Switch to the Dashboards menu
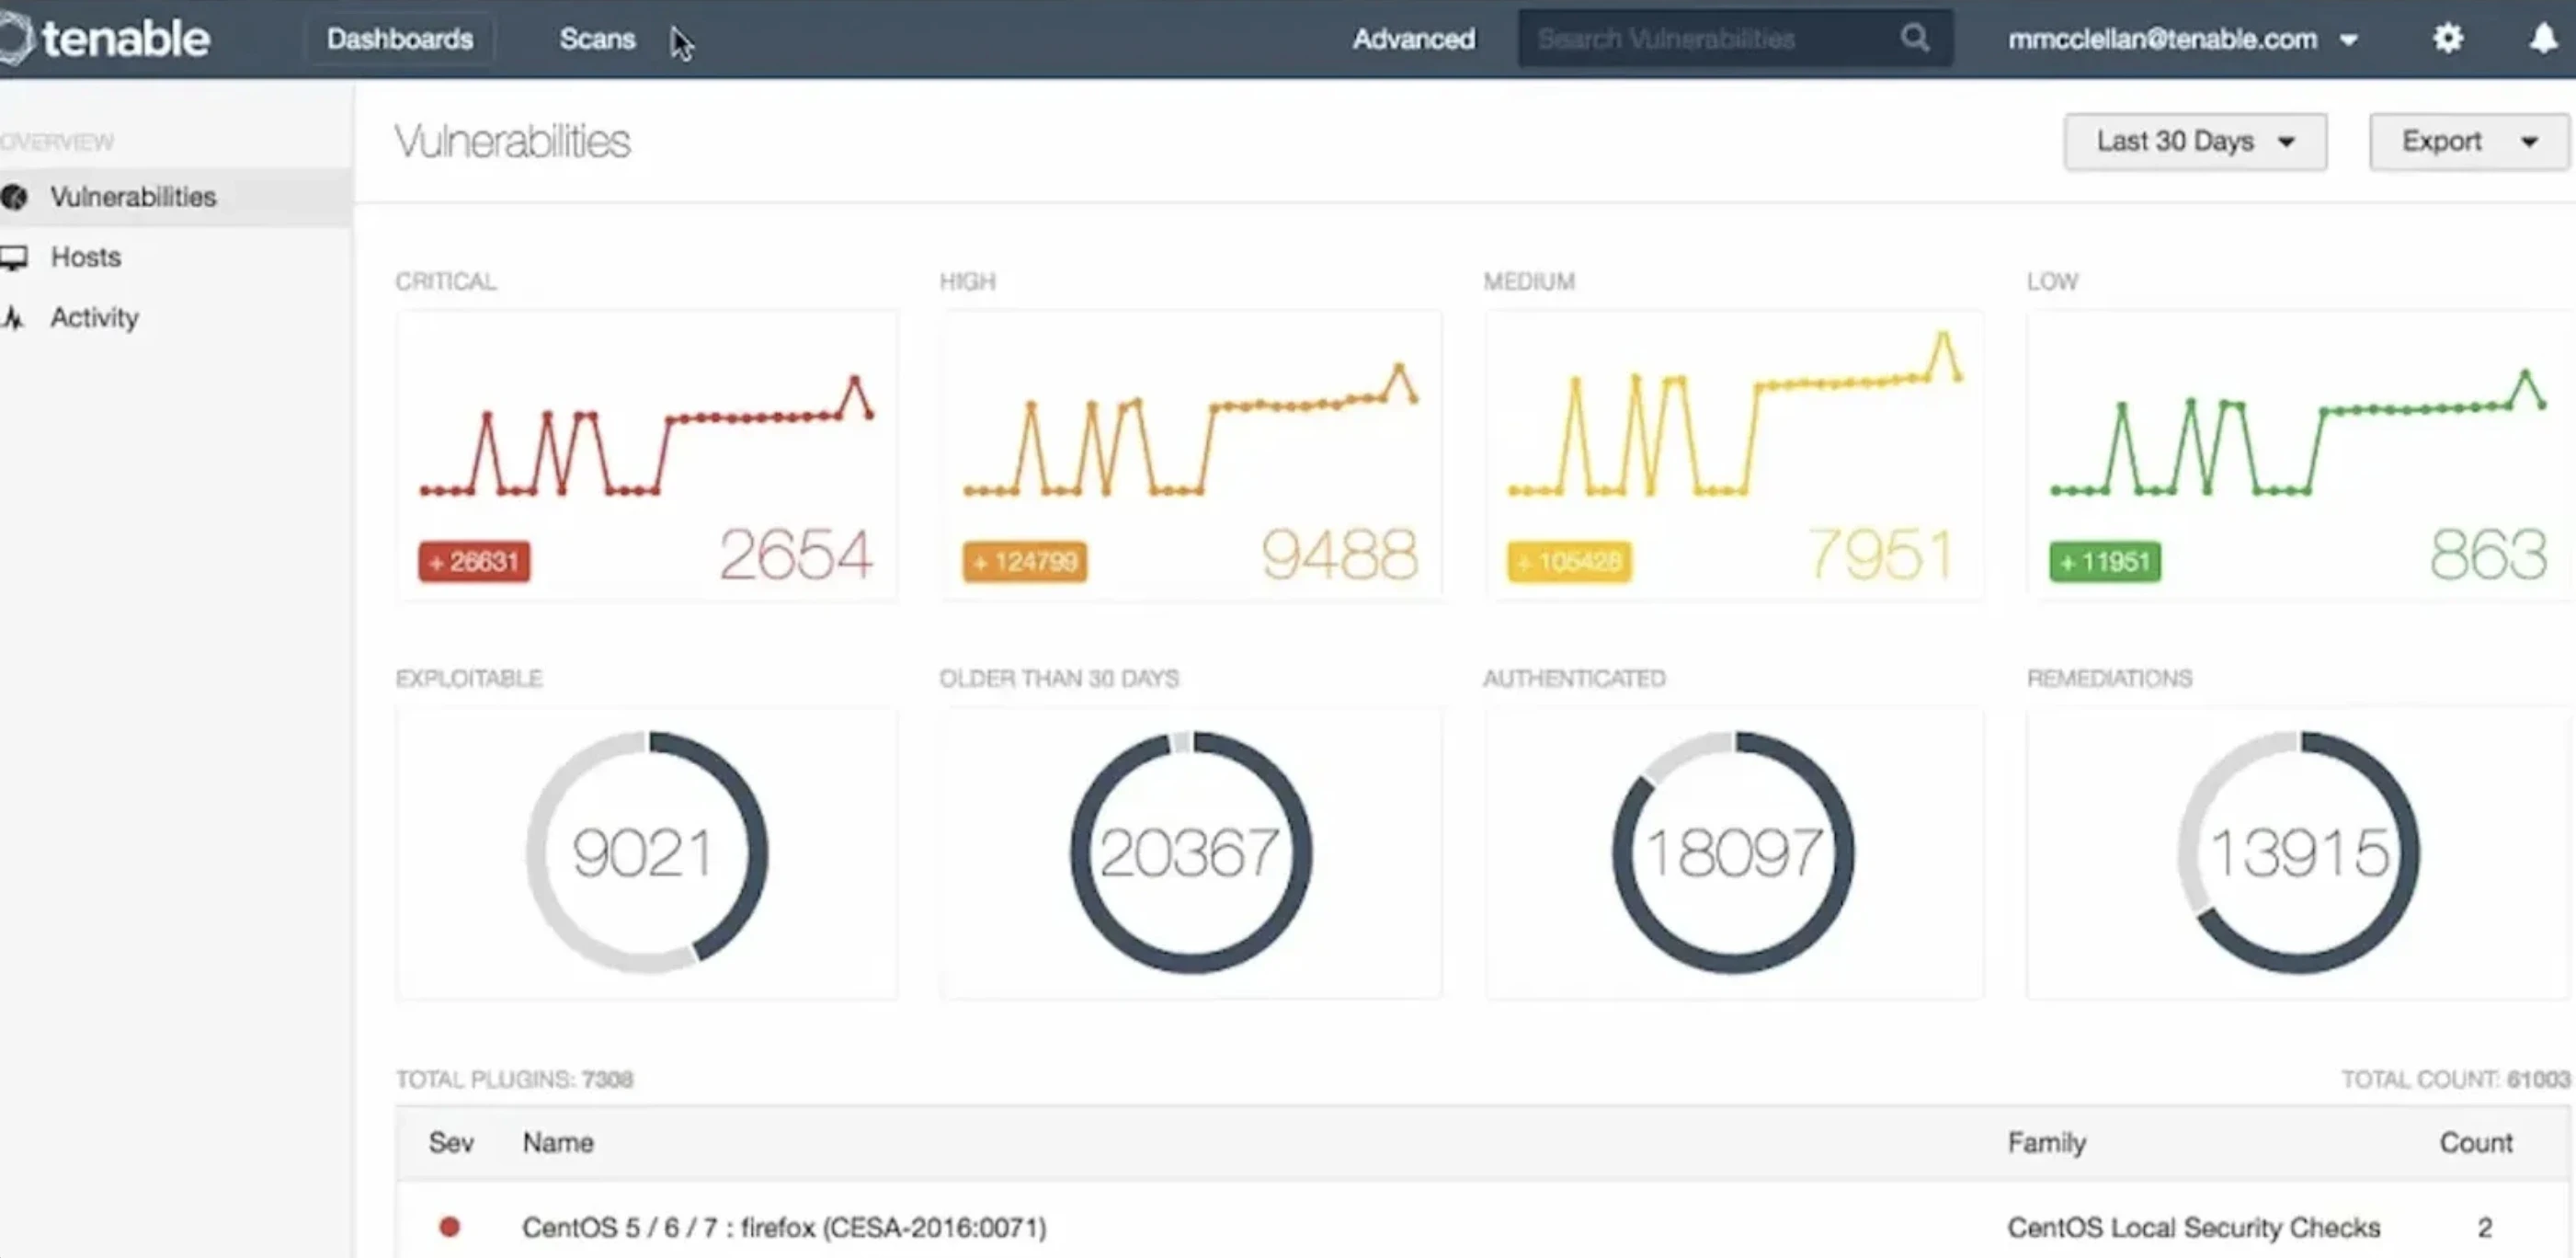 399,38
